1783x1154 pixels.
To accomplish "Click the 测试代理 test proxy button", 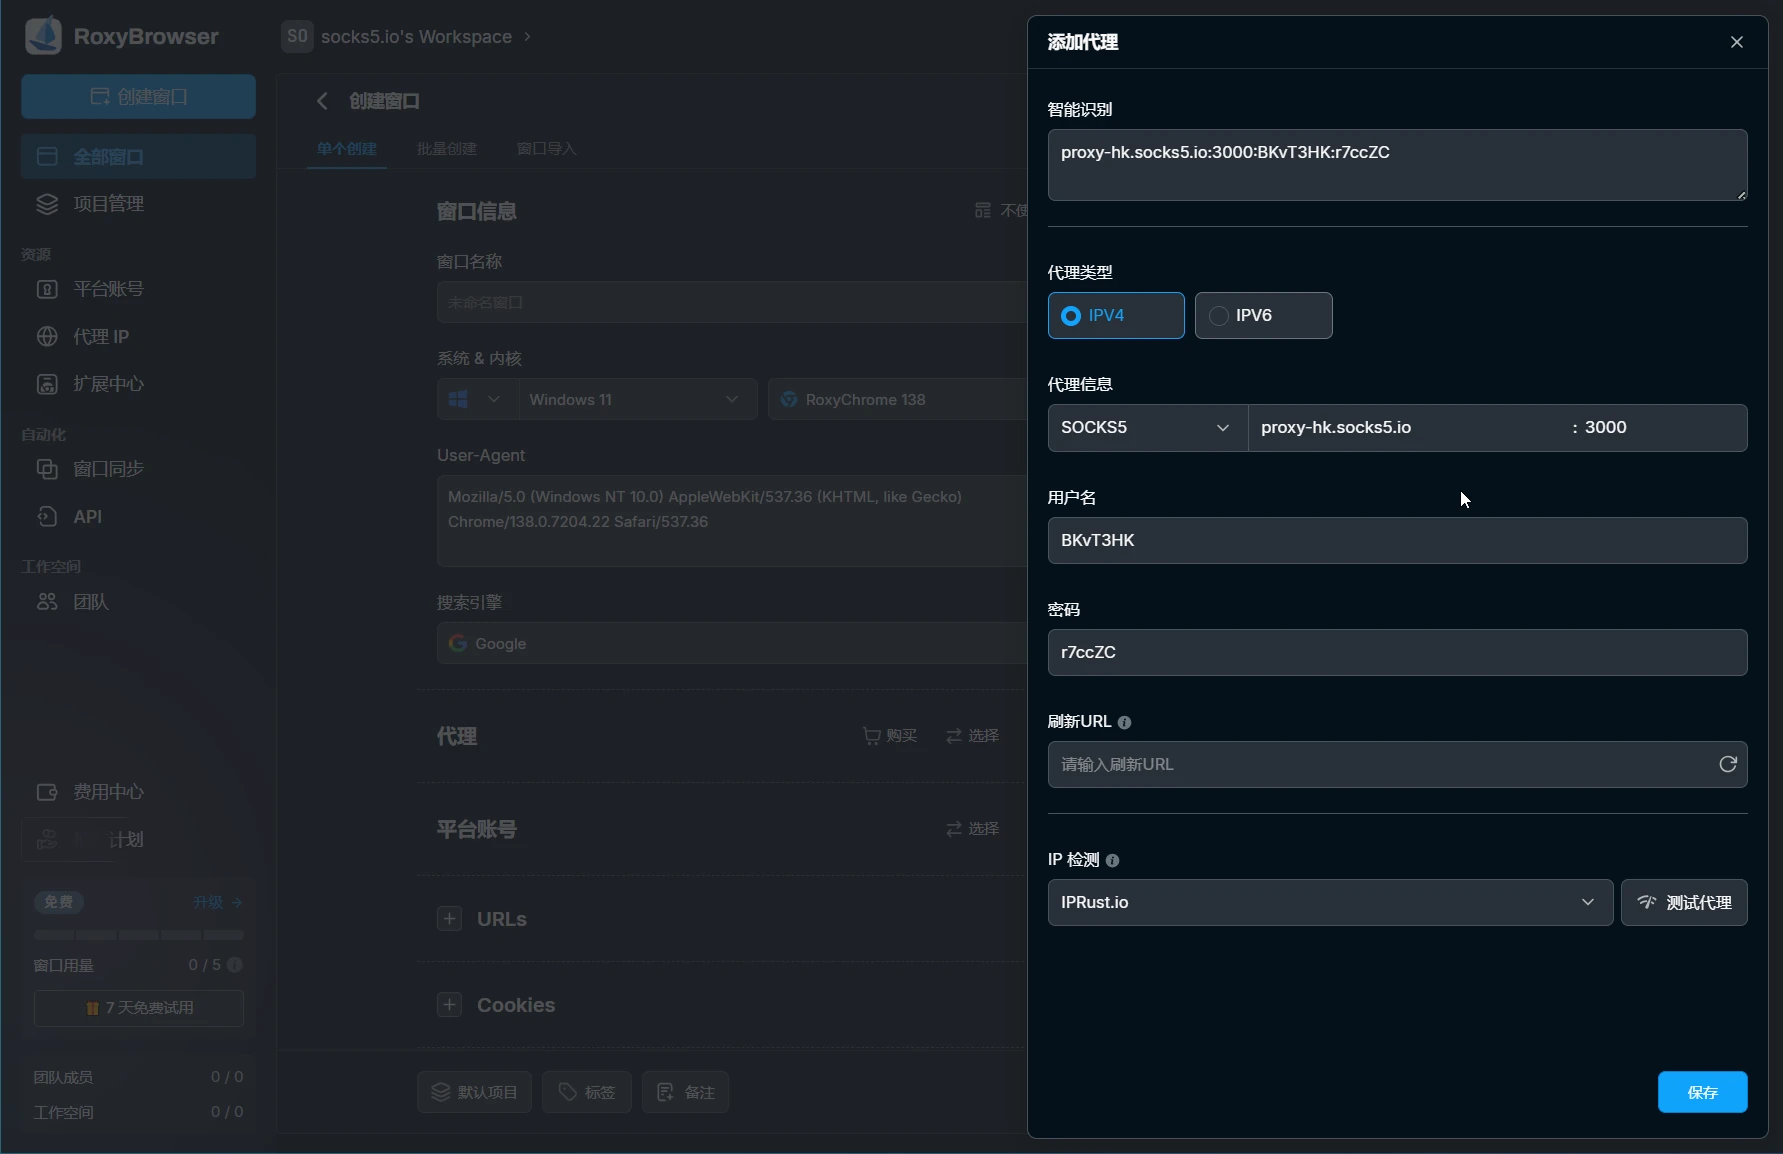I will [x=1684, y=902].
